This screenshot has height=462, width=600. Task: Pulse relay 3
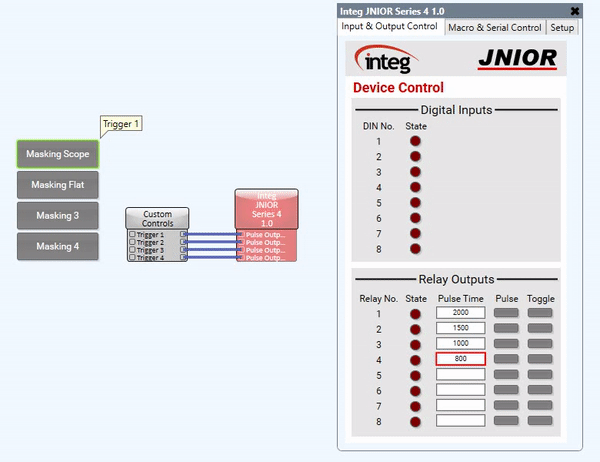click(x=506, y=343)
